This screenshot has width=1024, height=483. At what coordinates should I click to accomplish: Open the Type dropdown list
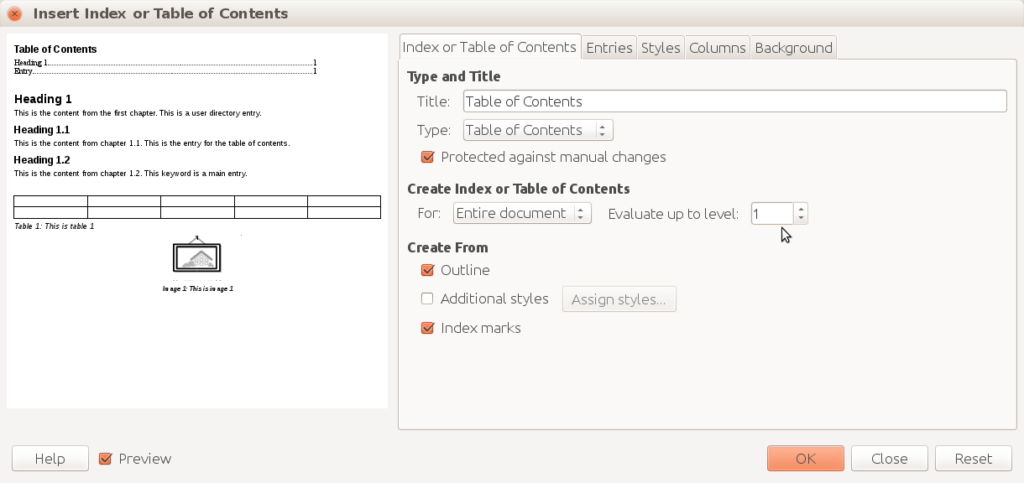click(x=538, y=130)
